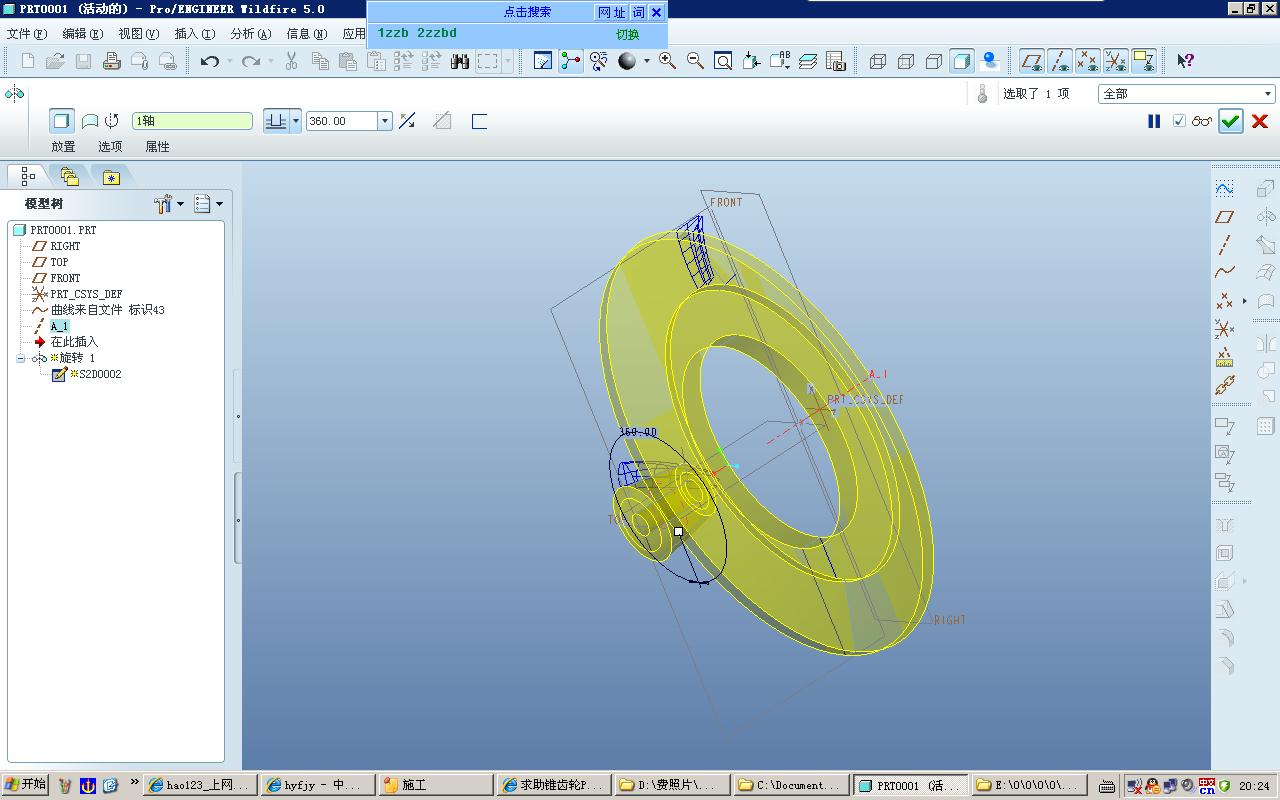Open the 选项 options panel
The image size is (1280, 800).
point(110,147)
